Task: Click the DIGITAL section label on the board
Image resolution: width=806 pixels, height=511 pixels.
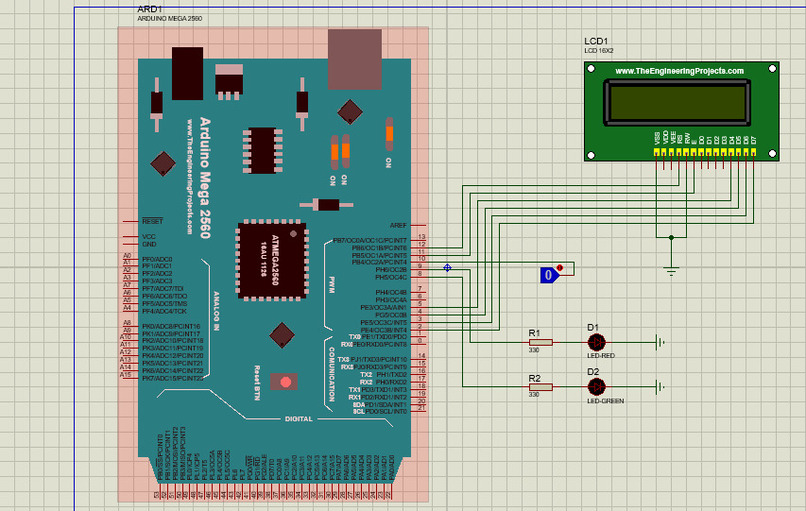Action: [x=299, y=419]
